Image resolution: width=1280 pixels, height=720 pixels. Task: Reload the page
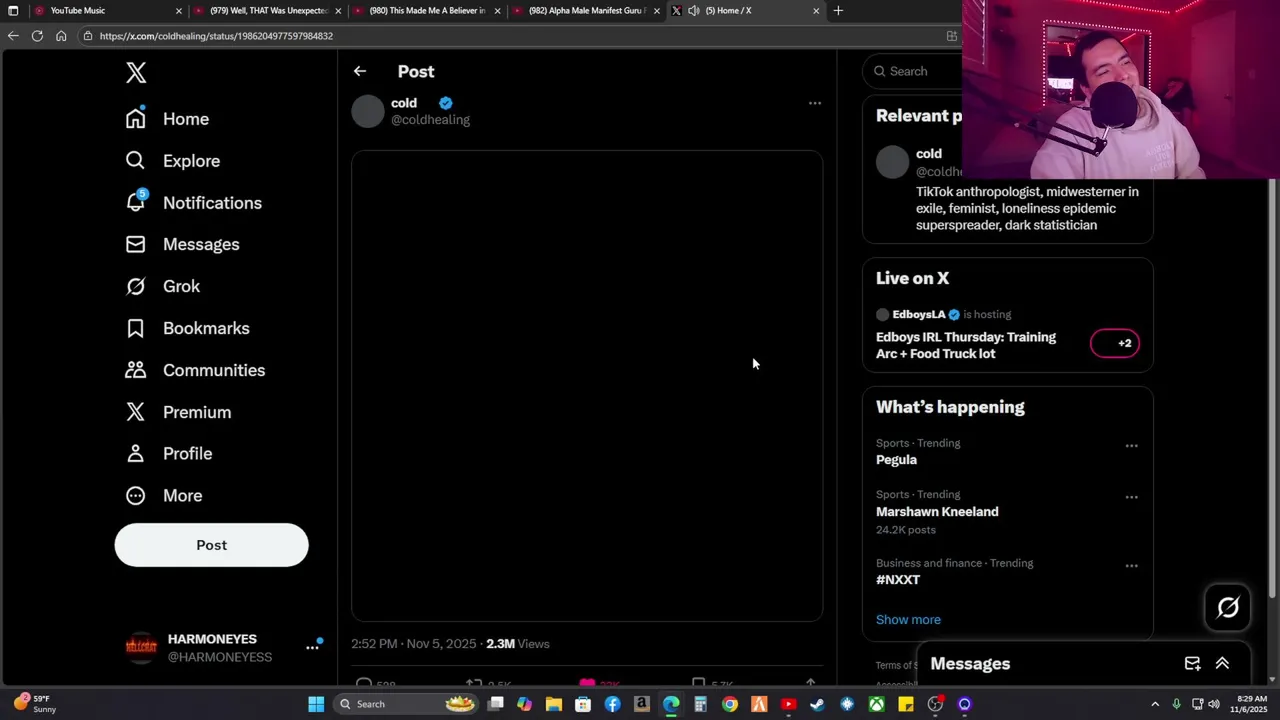click(37, 36)
